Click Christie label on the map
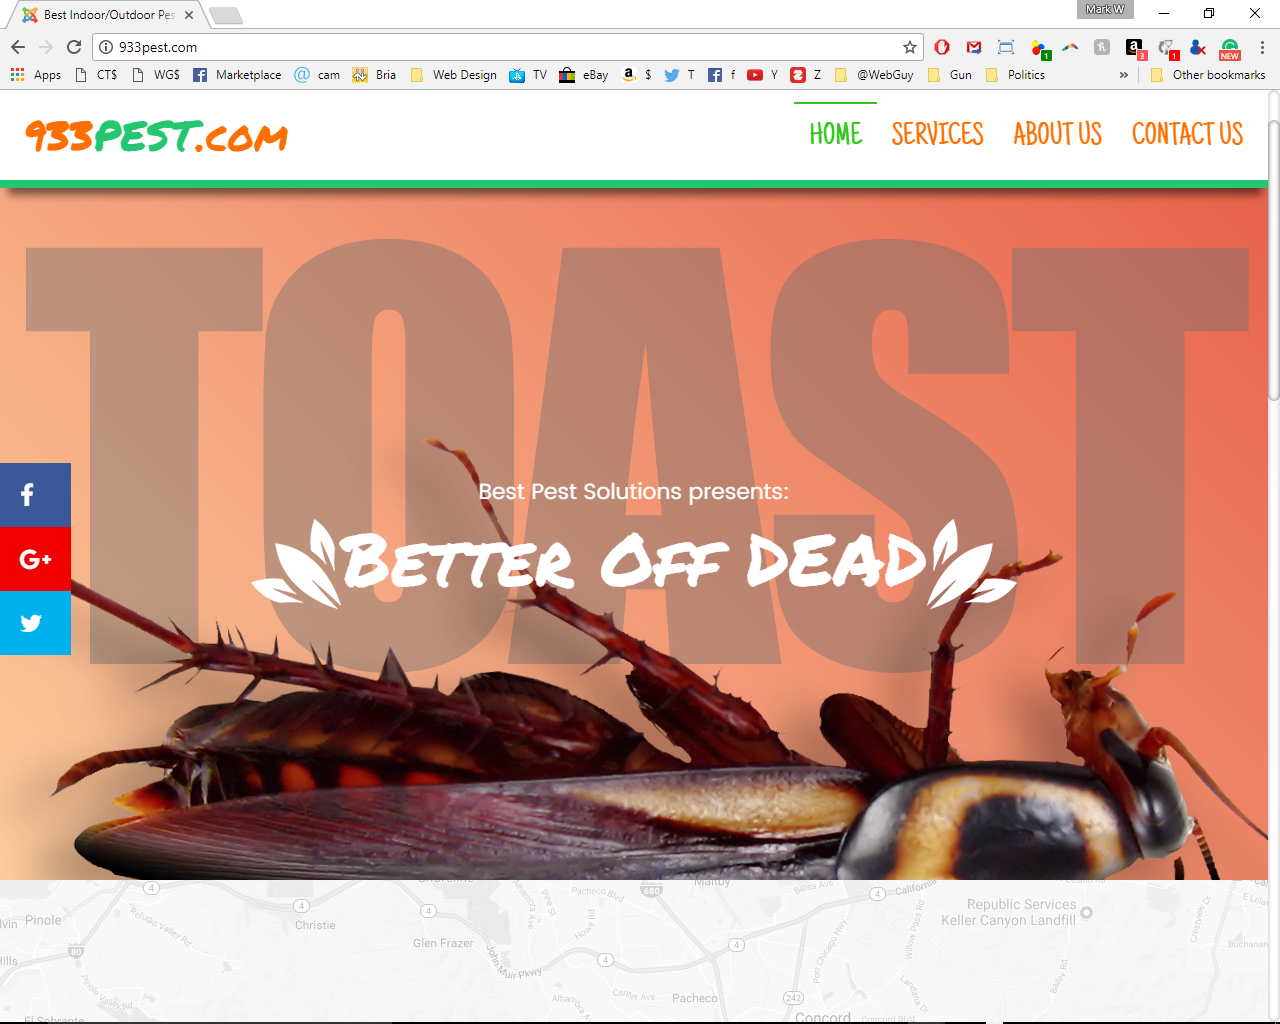Screen dimensions: 1280x1024 (315, 925)
